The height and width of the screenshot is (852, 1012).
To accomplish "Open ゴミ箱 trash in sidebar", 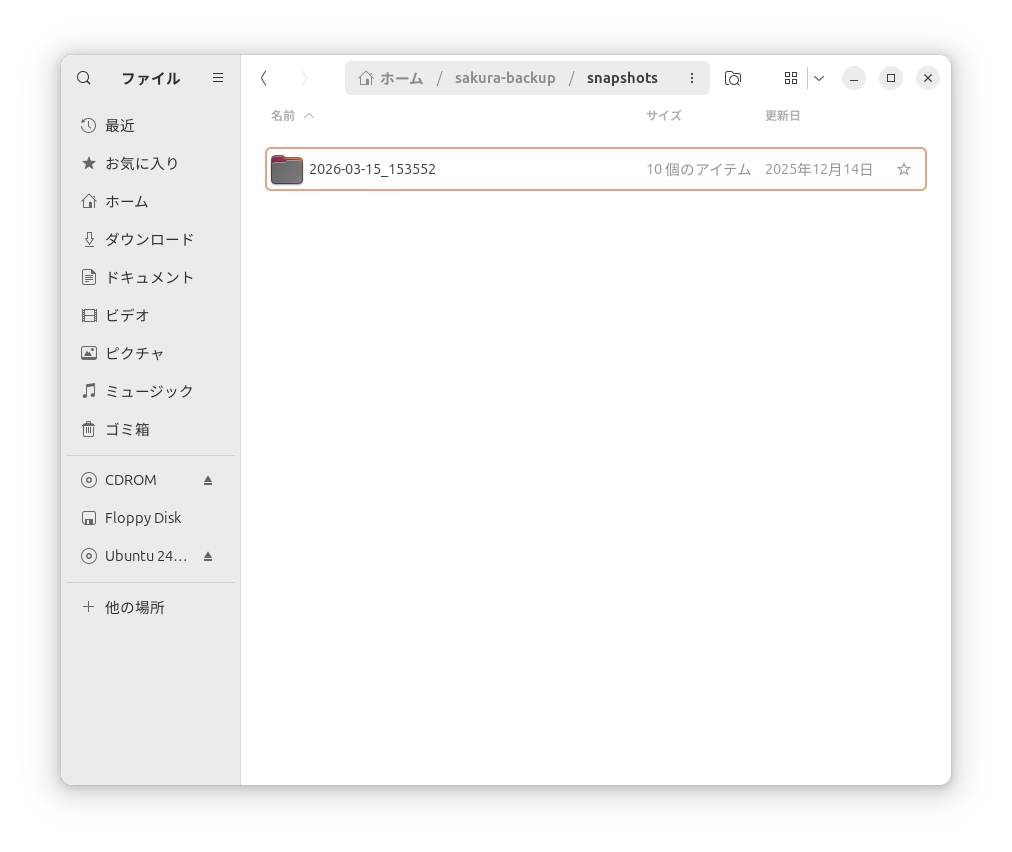I will 127,429.
